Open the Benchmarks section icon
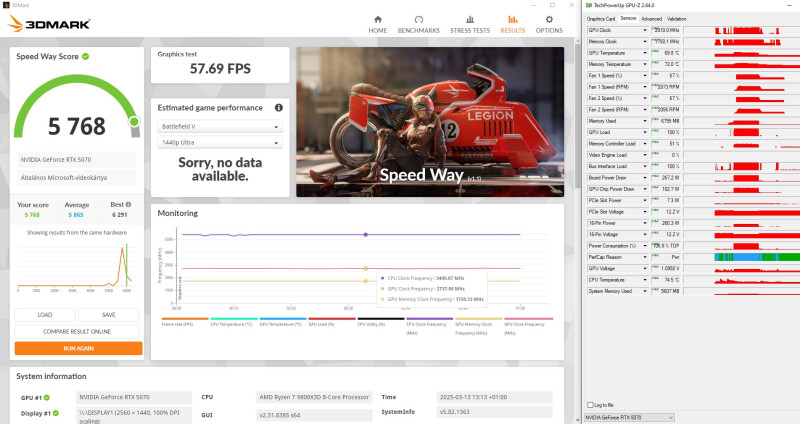Image resolution: width=800 pixels, height=424 pixels. (x=418, y=19)
